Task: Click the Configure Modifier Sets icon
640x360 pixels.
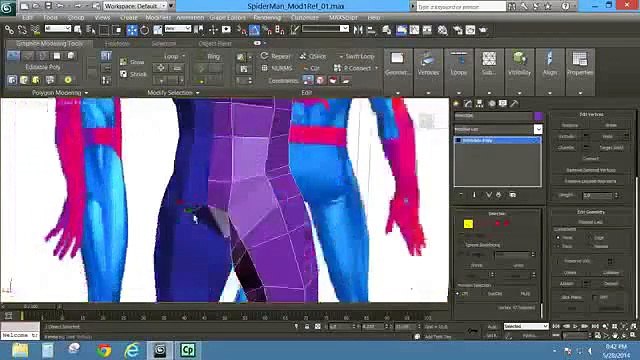Action: (513, 195)
